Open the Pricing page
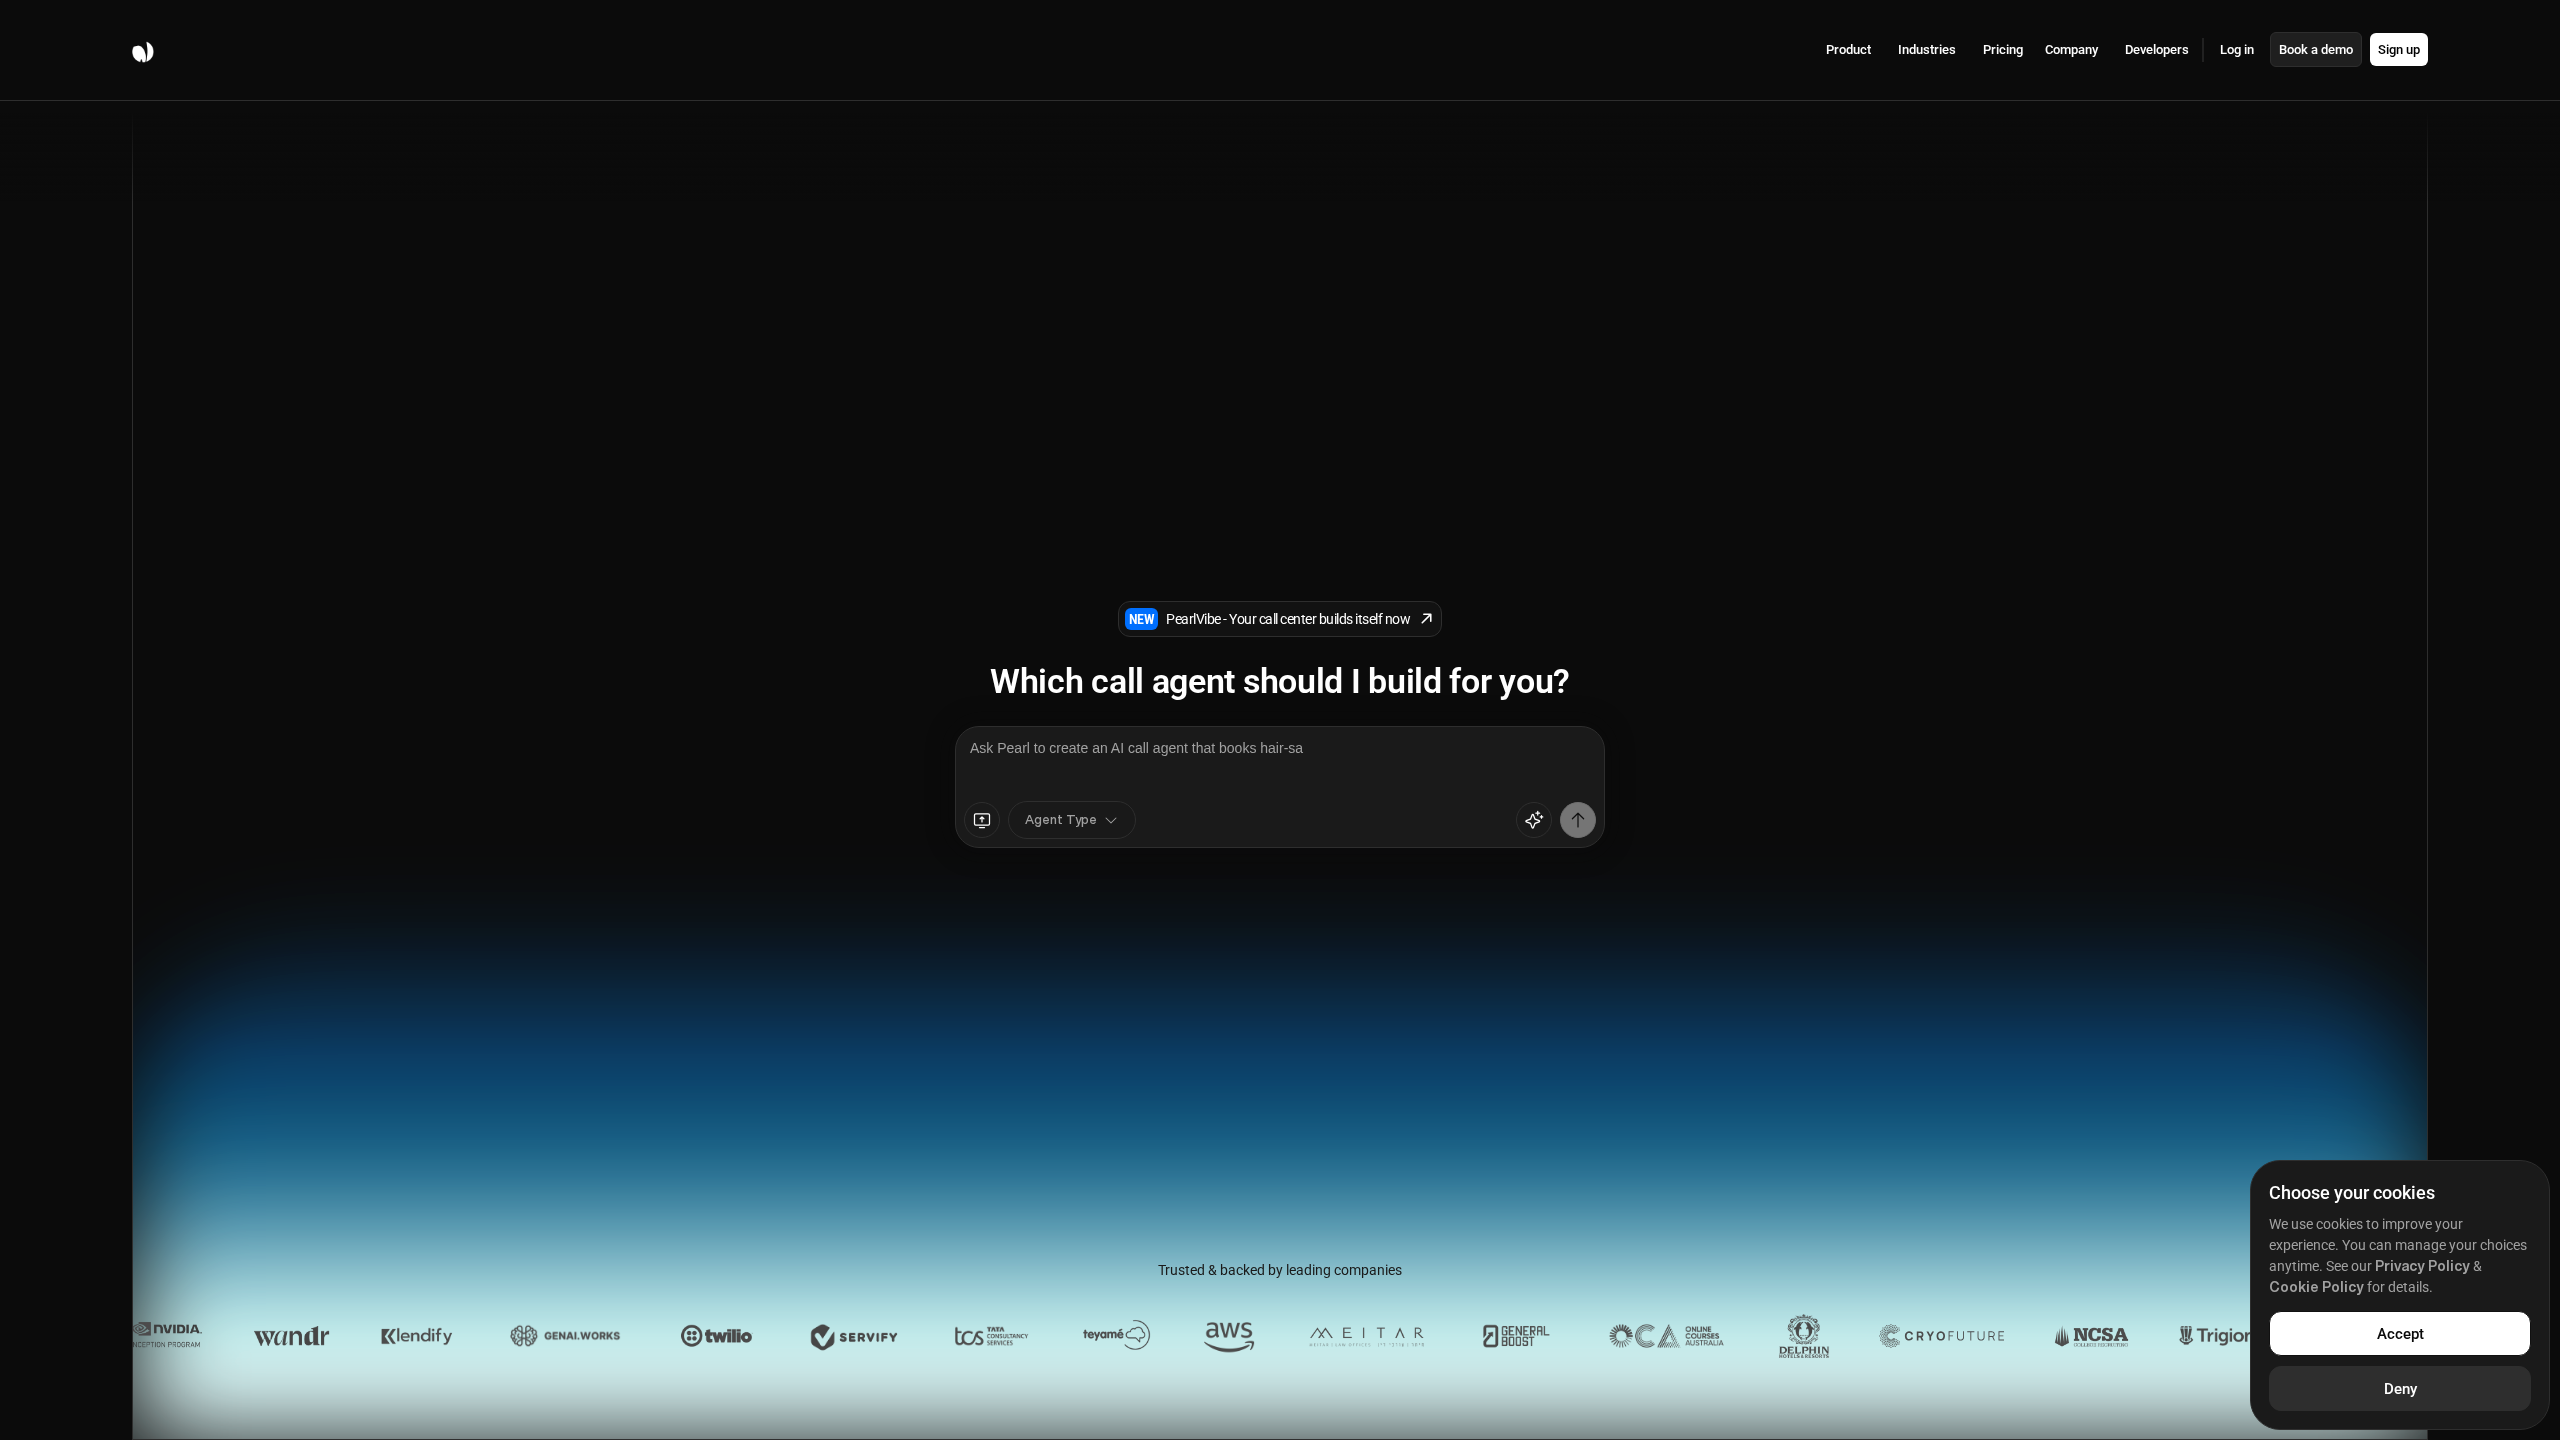Viewport: 2560px width, 1440px height. coord(2002,50)
